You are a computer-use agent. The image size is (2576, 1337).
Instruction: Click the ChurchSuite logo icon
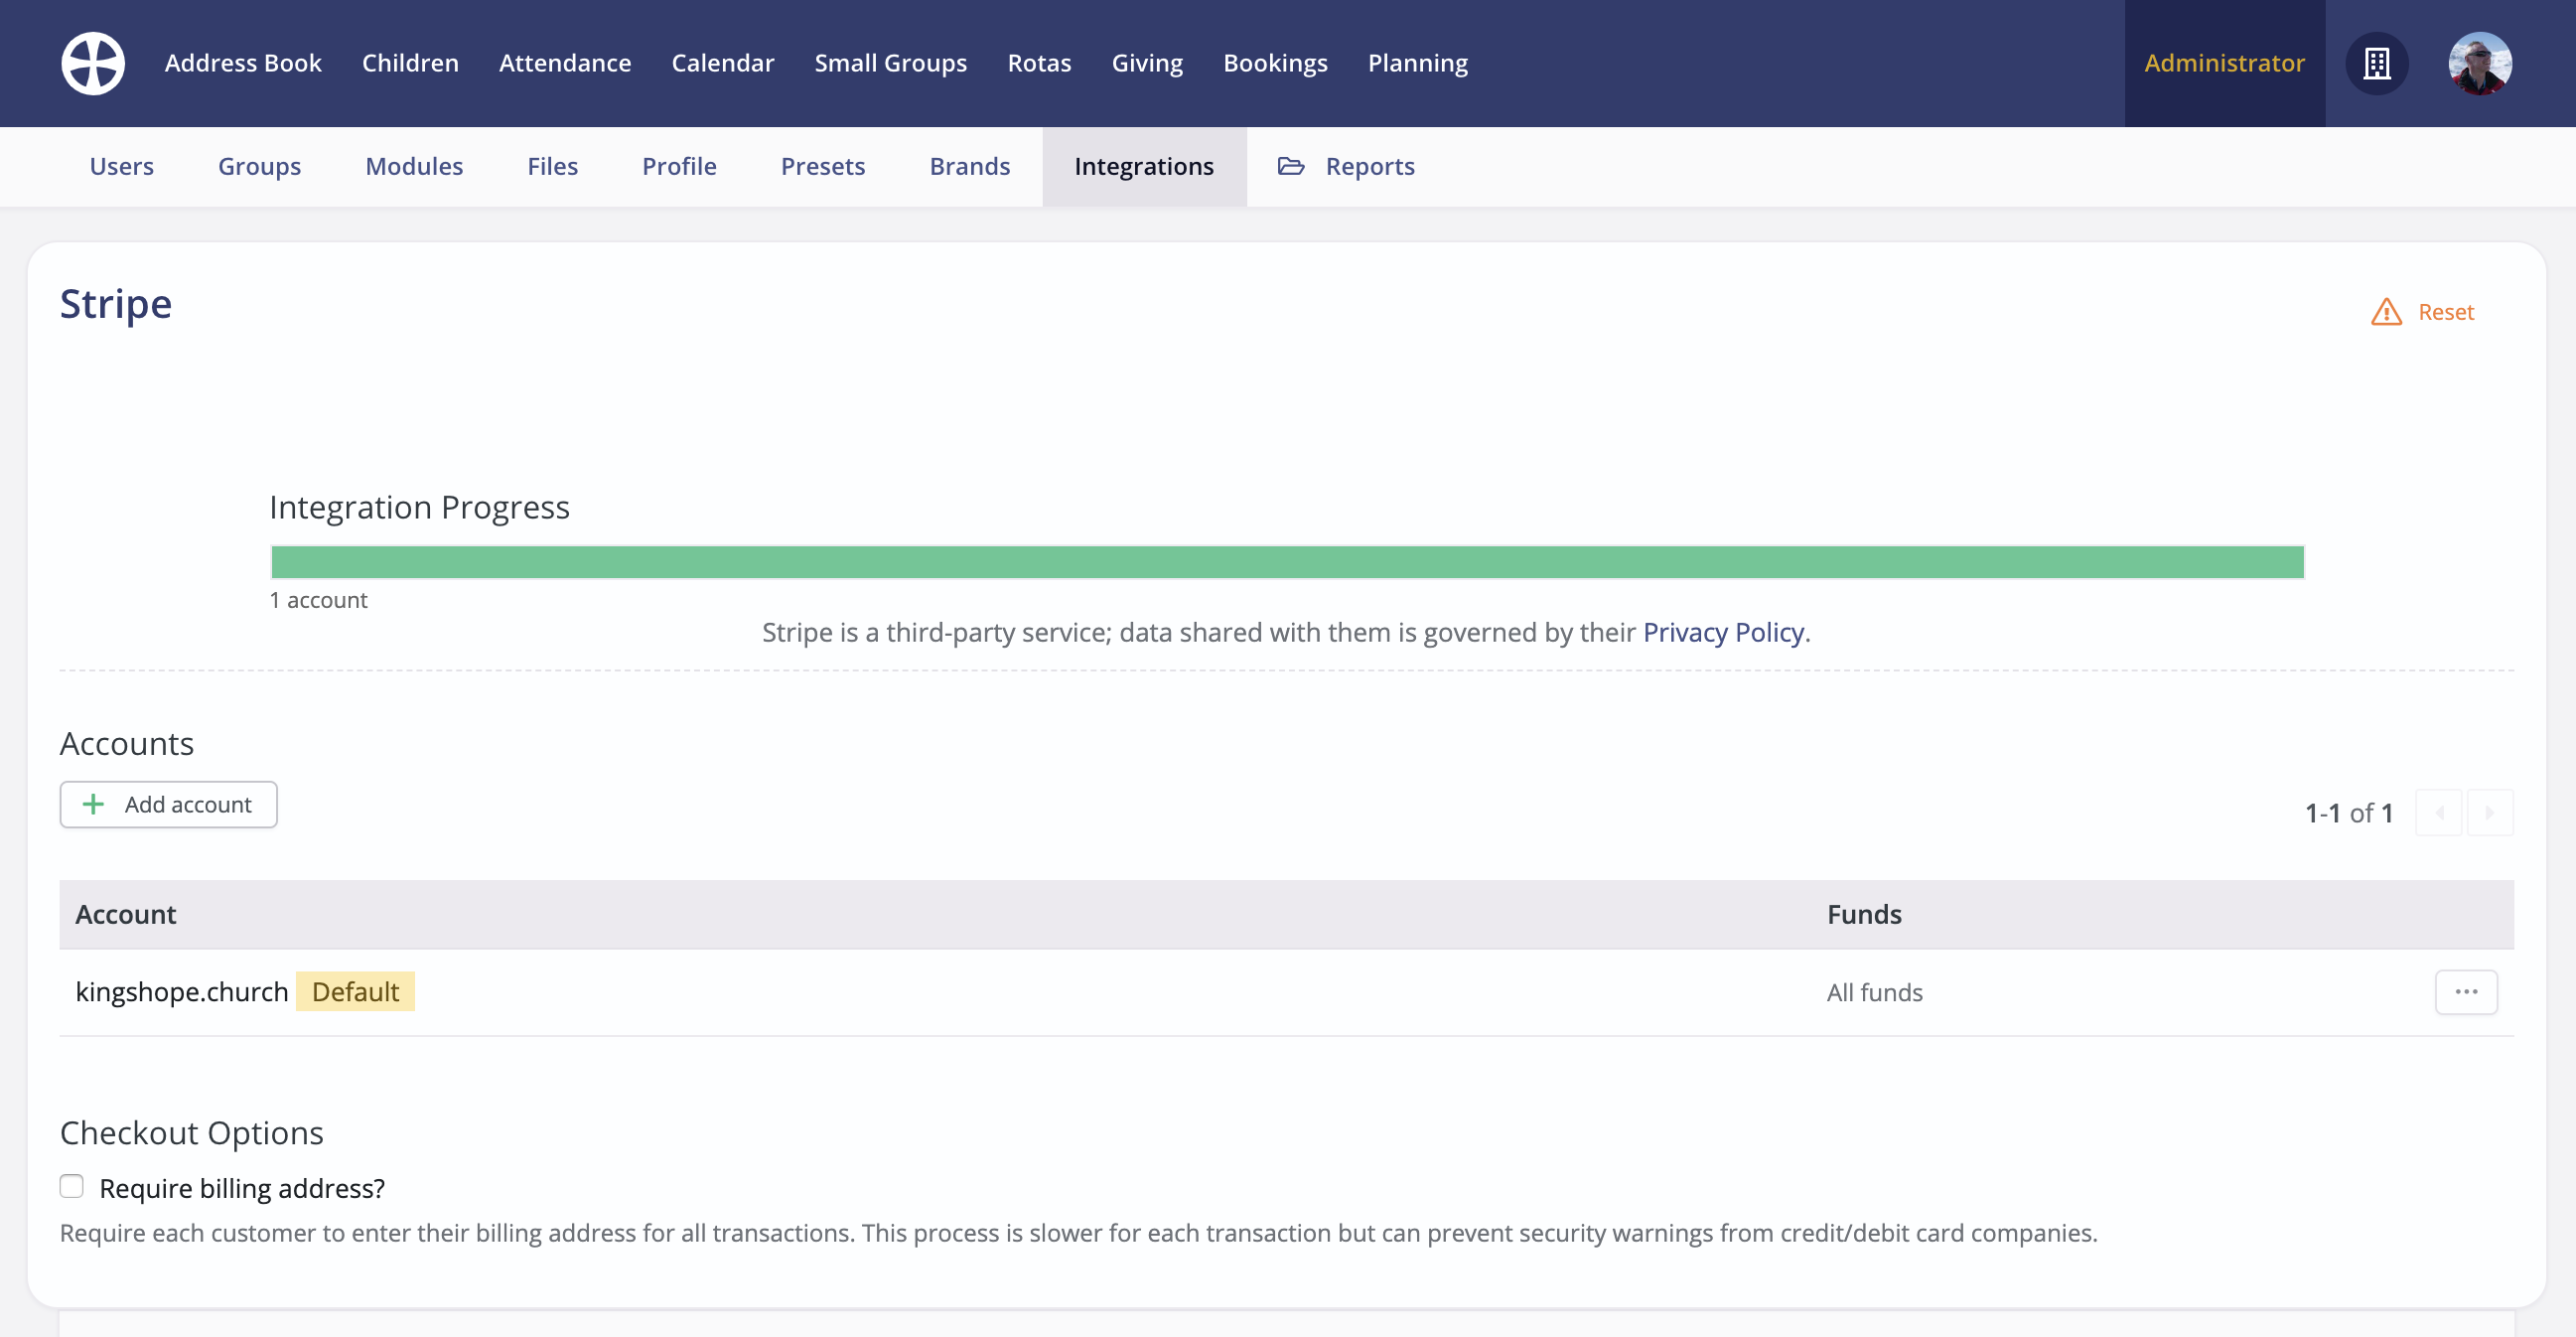93,63
